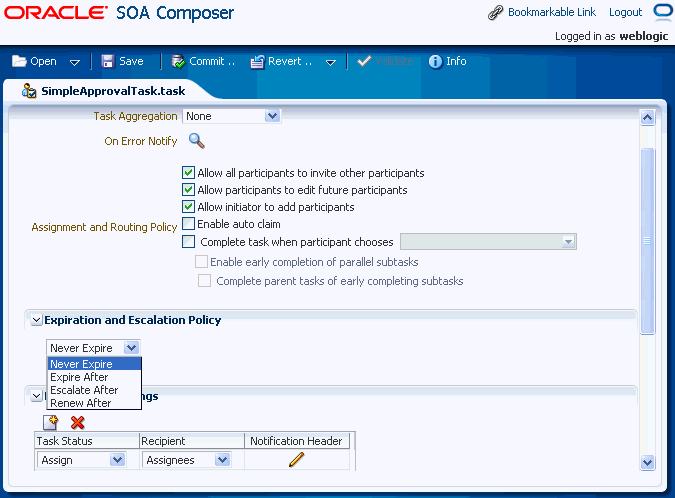Open the Assignees recipient dropdown
This screenshot has height=498, width=675.
point(222,460)
